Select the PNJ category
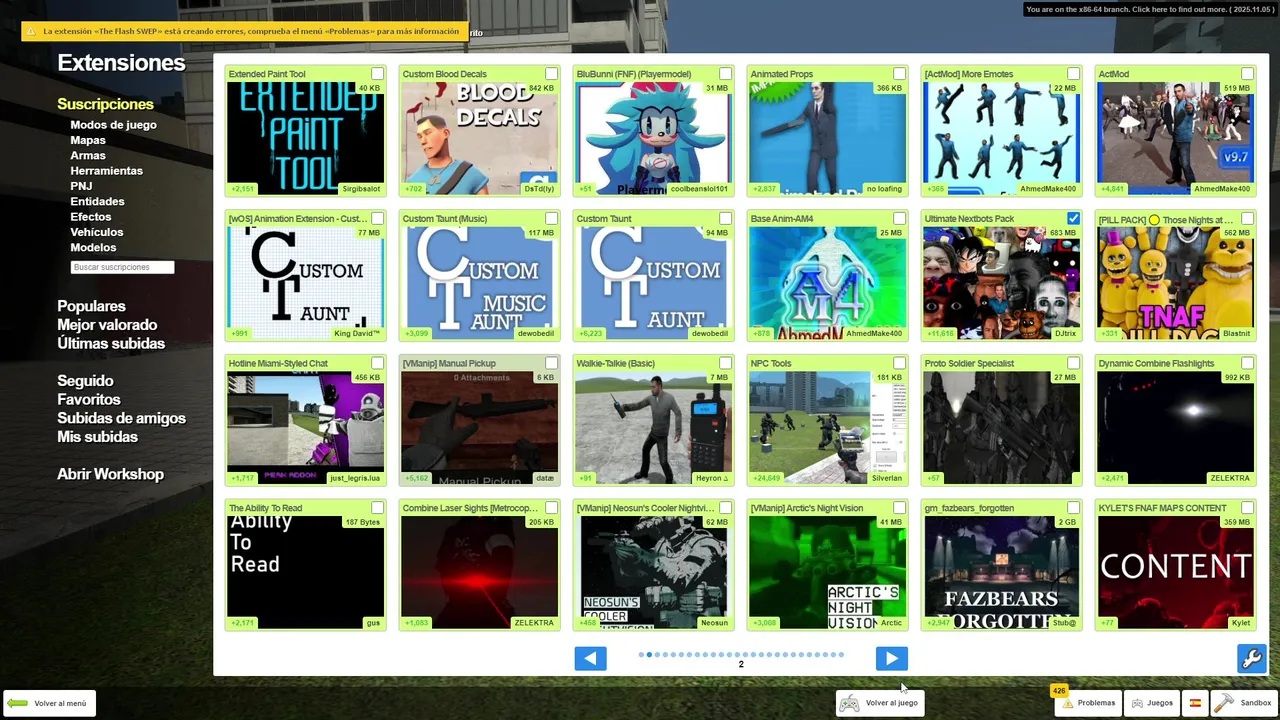Viewport: 1280px width, 720px height. point(81,186)
